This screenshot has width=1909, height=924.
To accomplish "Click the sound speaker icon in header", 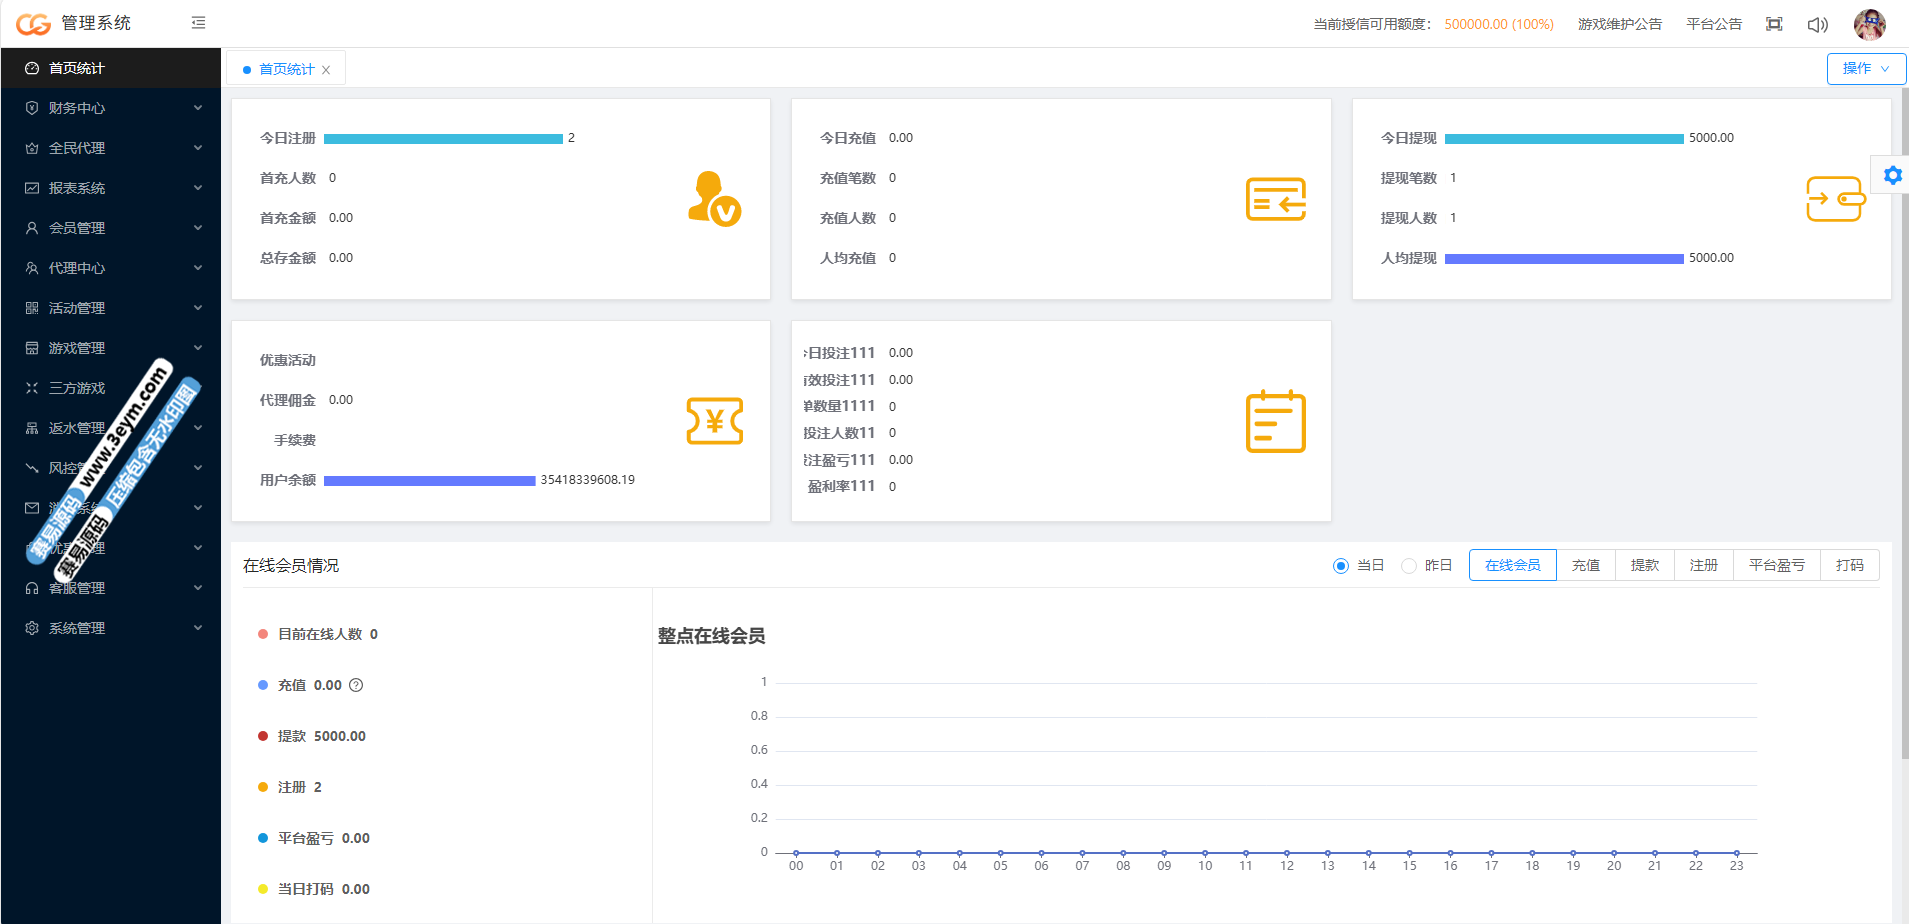I will pyautogui.click(x=1817, y=24).
